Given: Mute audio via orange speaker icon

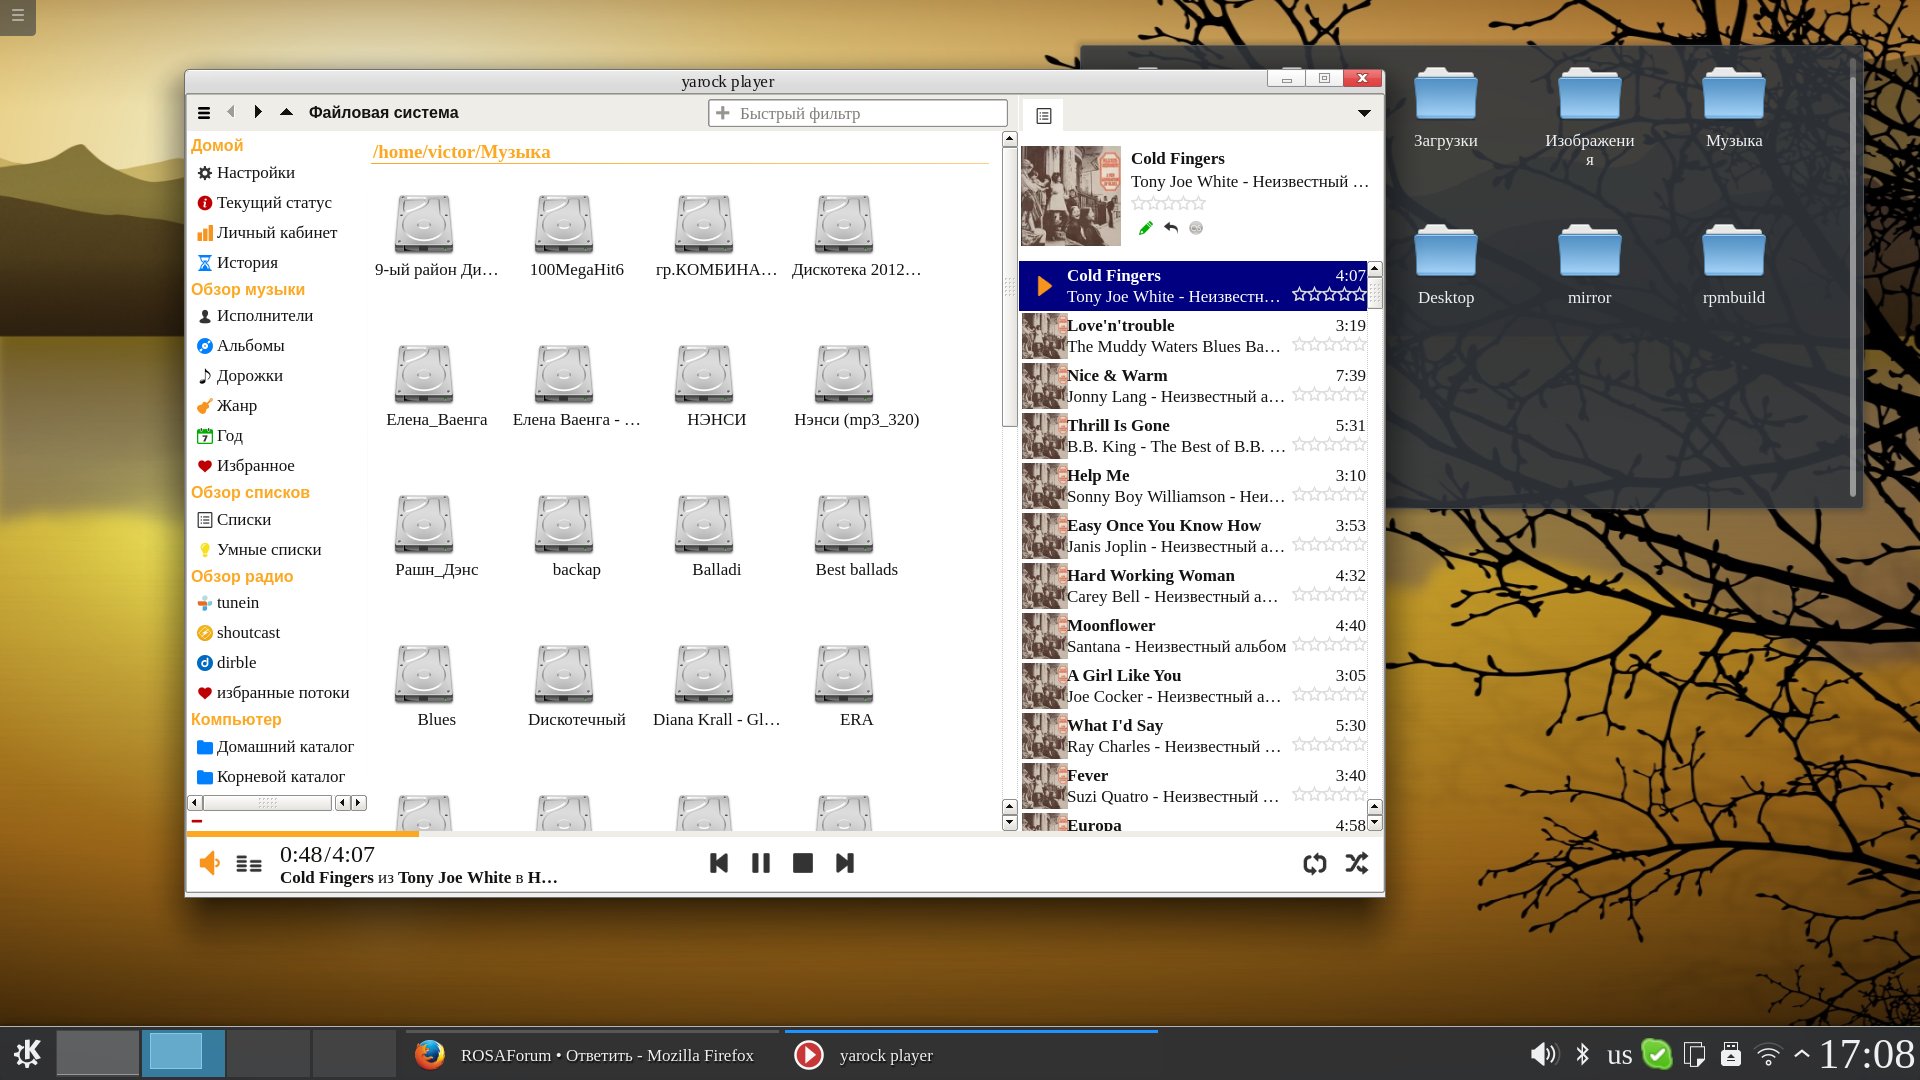Looking at the screenshot, I should (209, 863).
